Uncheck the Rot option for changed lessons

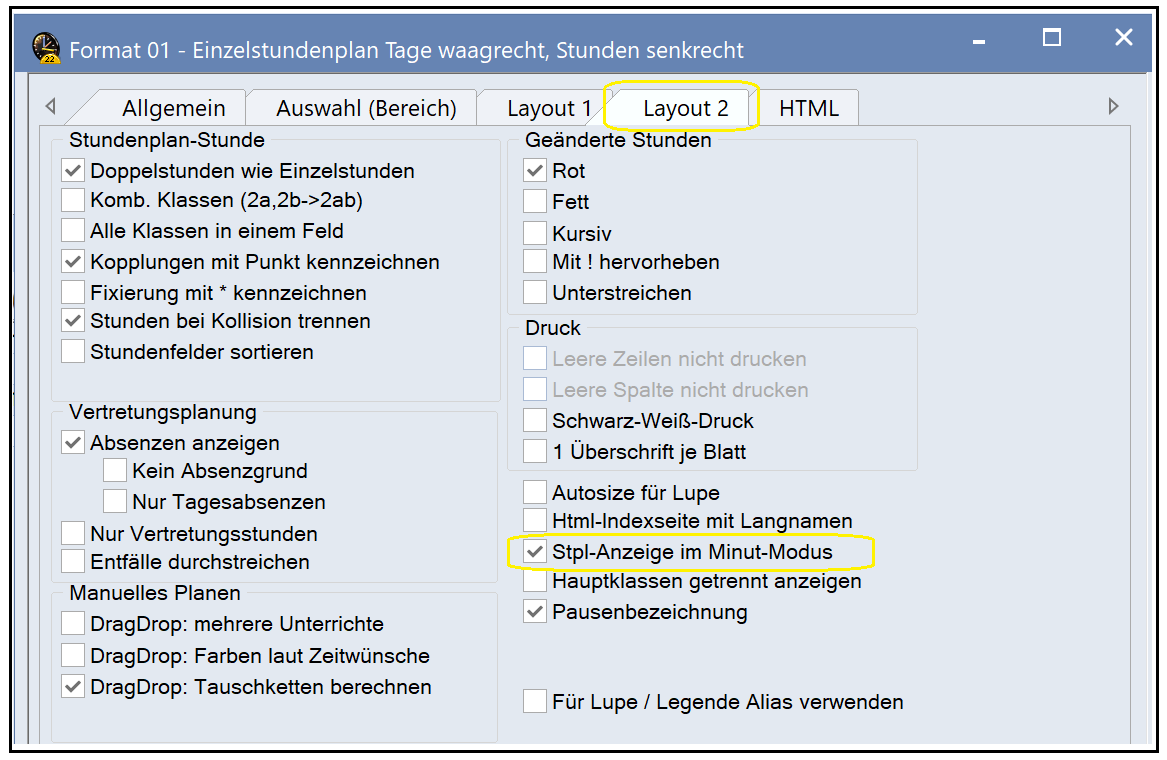(535, 171)
